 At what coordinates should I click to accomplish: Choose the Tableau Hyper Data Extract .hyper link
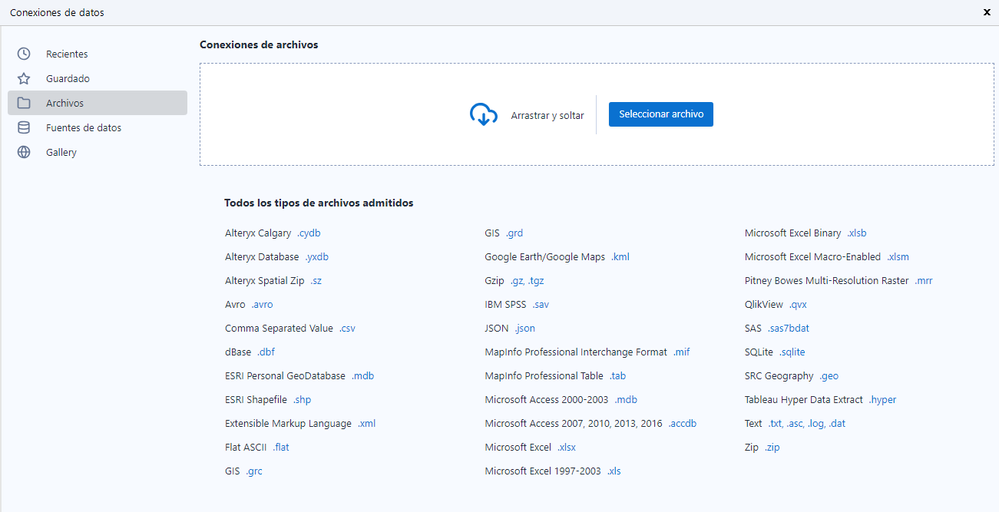tap(882, 400)
